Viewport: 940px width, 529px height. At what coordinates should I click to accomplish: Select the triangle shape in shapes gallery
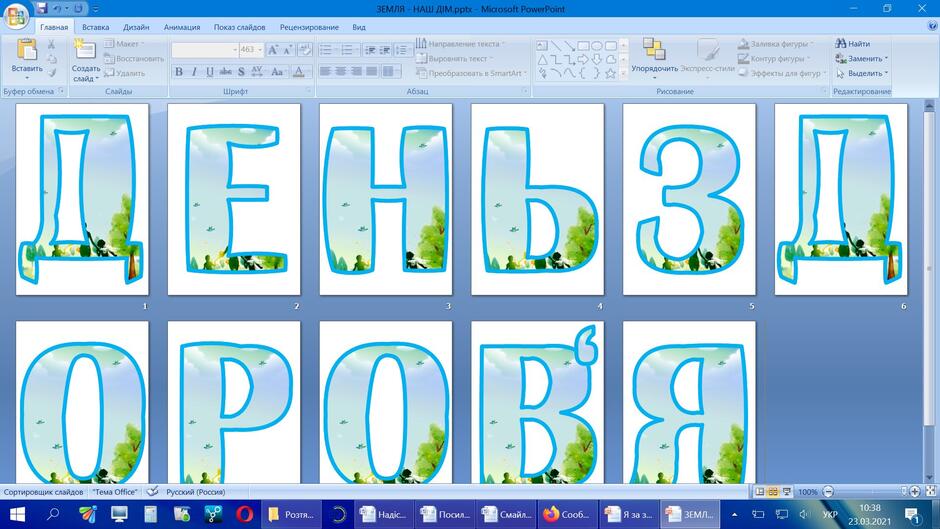click(542, 59)
